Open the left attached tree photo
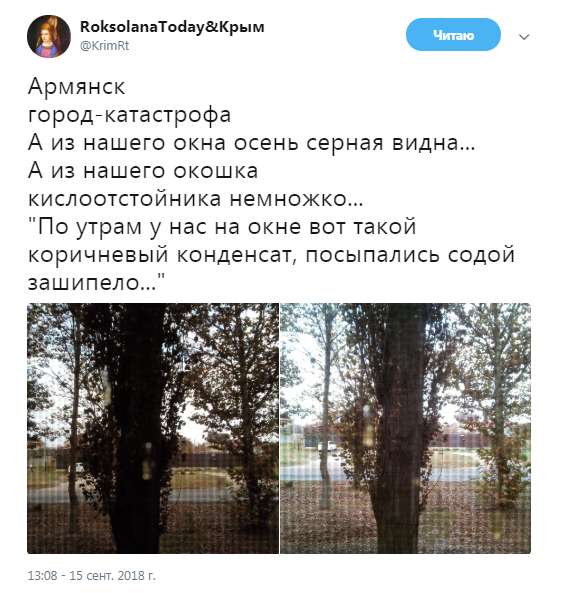 (153, 428)
